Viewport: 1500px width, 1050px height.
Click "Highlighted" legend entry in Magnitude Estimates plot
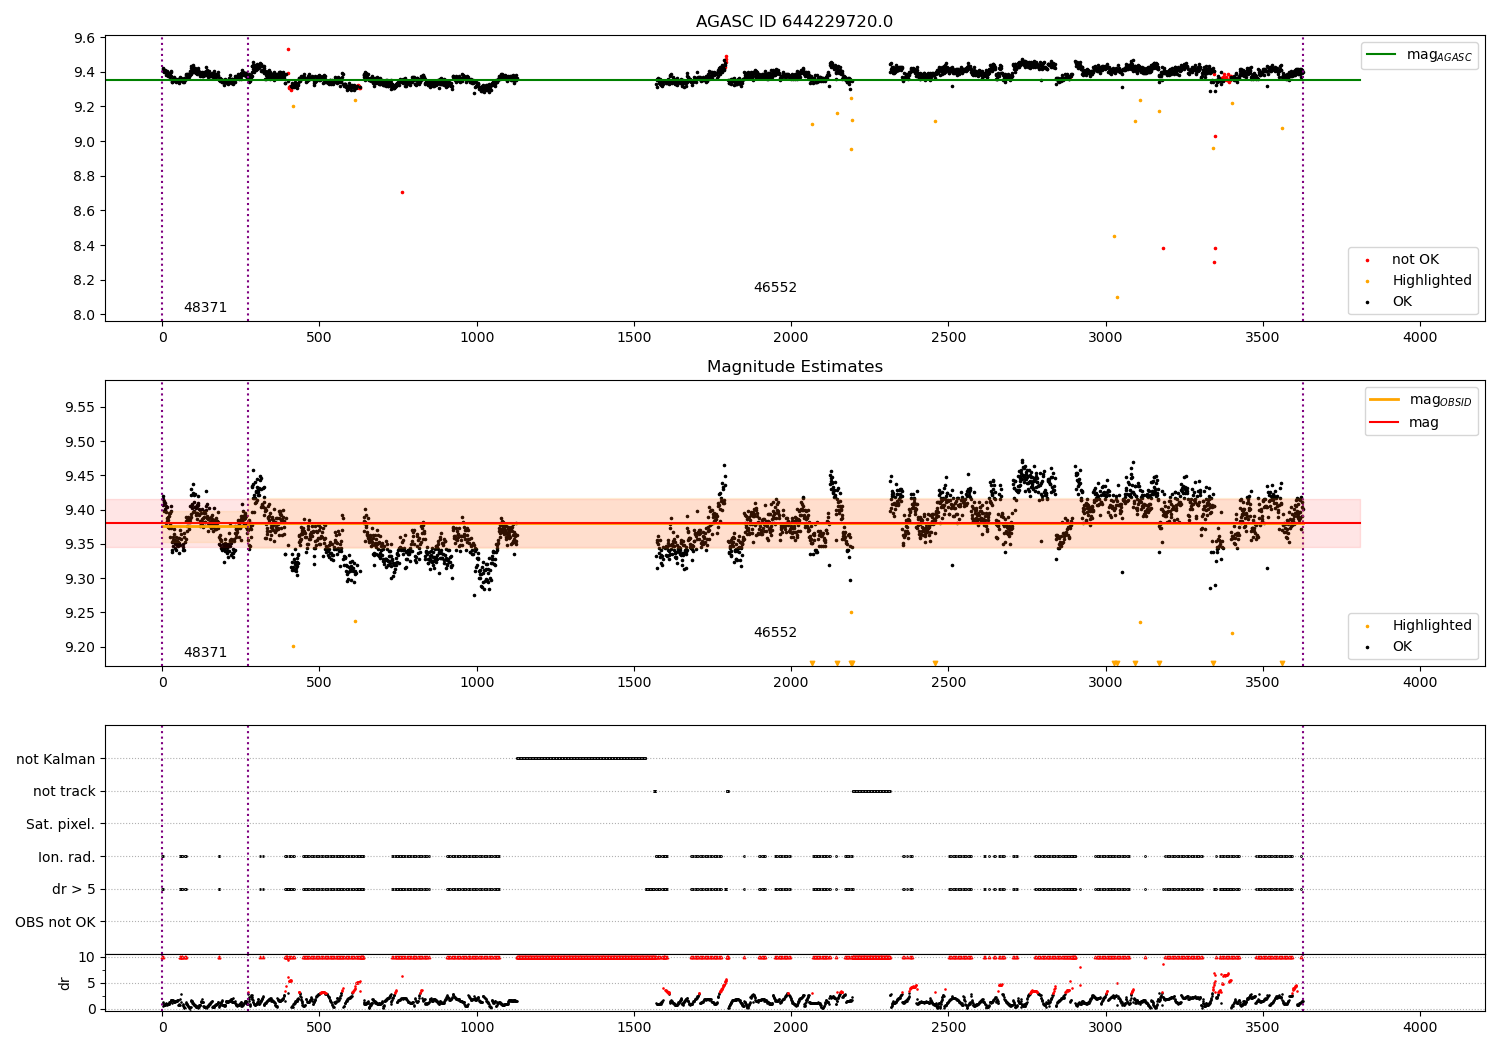point(1432,626)
